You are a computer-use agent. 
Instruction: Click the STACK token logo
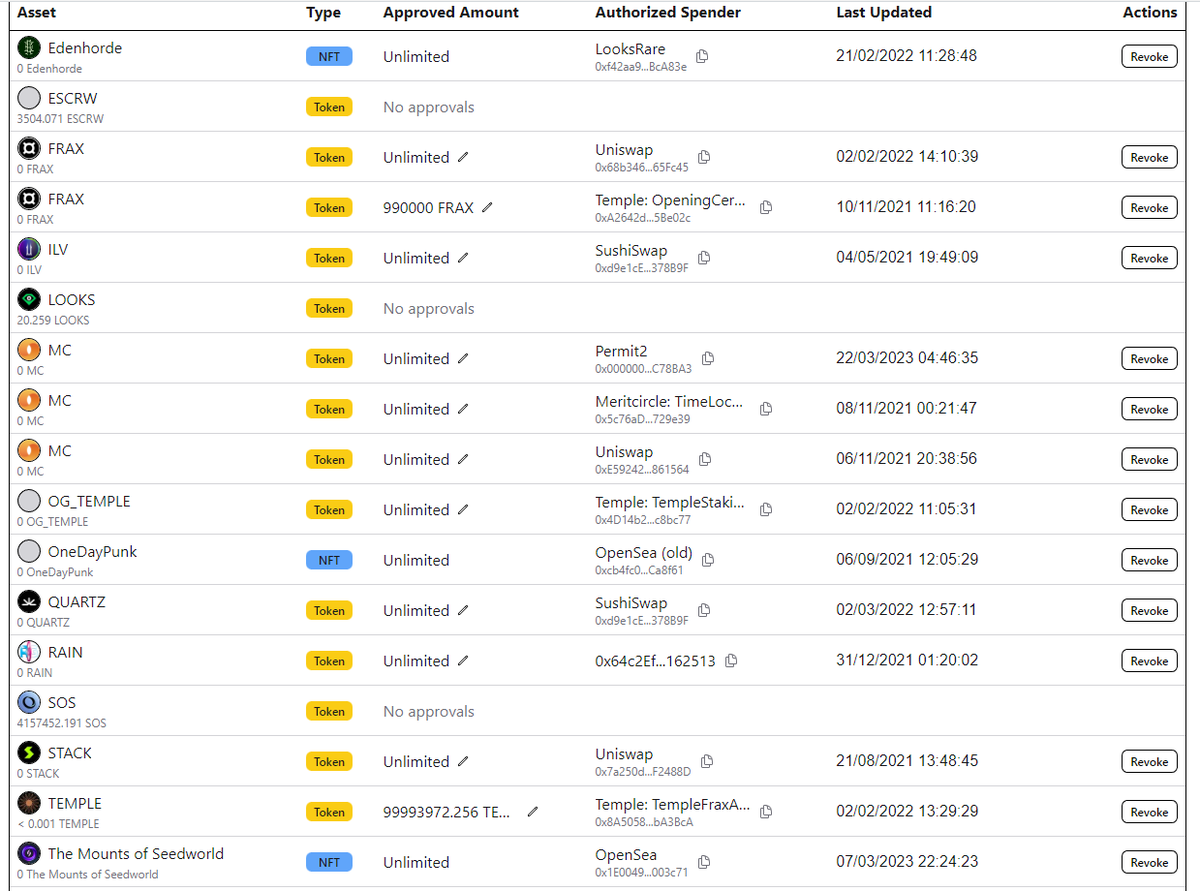(x=29, y=753)
